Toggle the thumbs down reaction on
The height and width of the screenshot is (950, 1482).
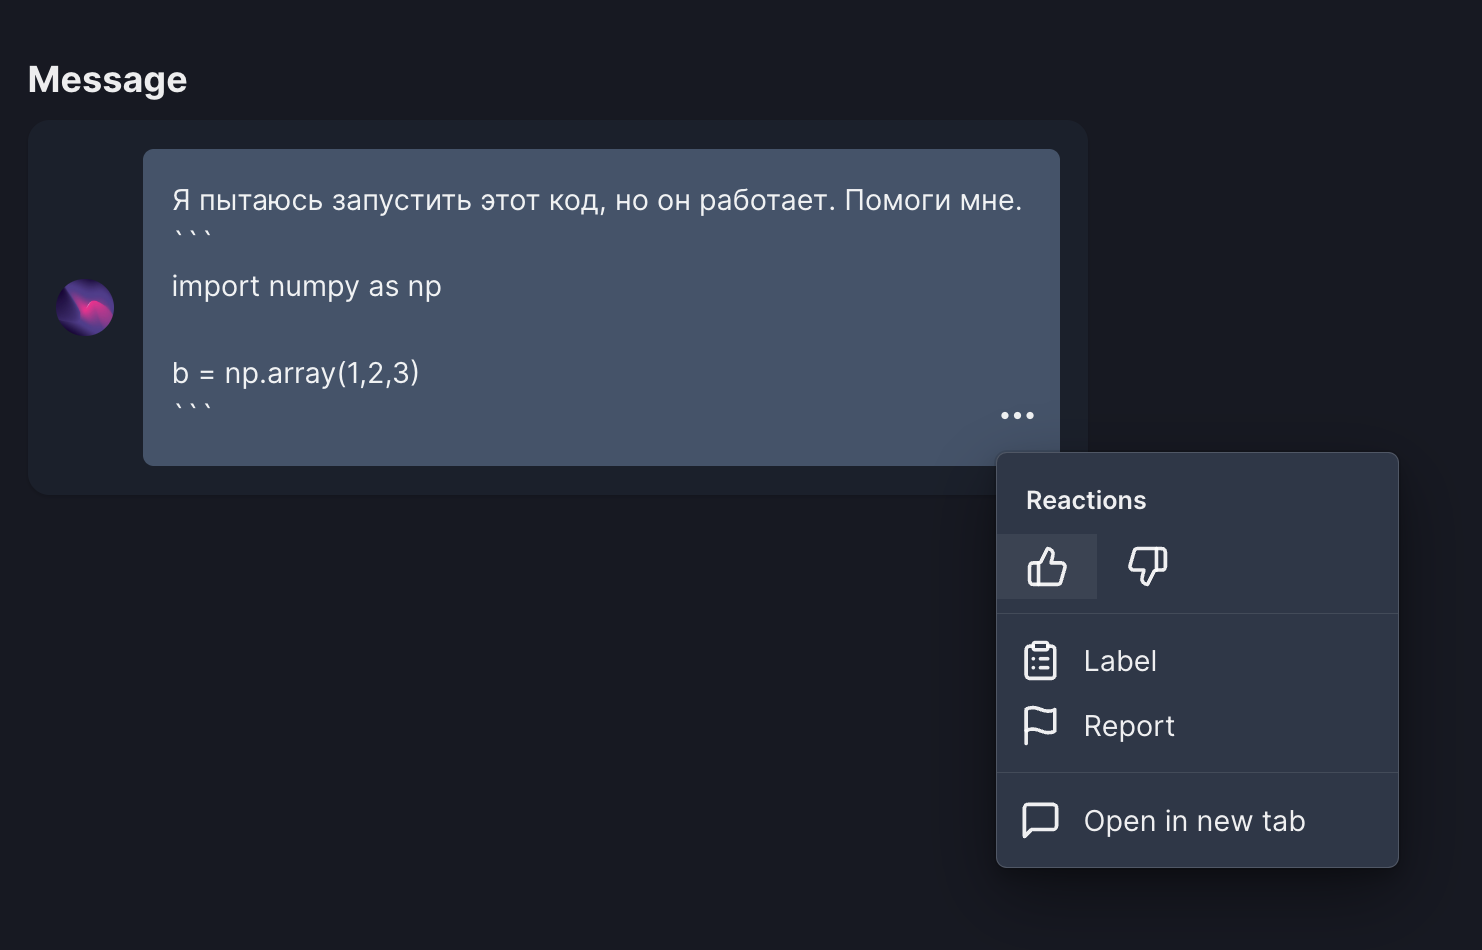click(1146, 566)
